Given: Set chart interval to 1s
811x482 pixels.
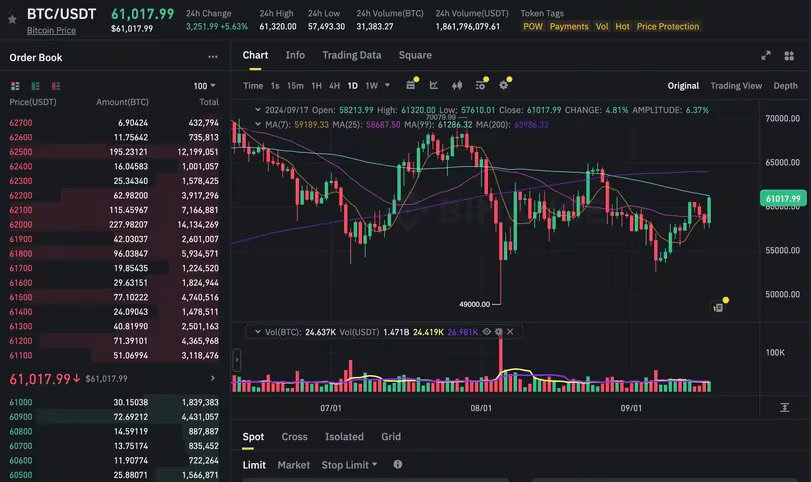Looking at the screenshot, I should [275, 86].
